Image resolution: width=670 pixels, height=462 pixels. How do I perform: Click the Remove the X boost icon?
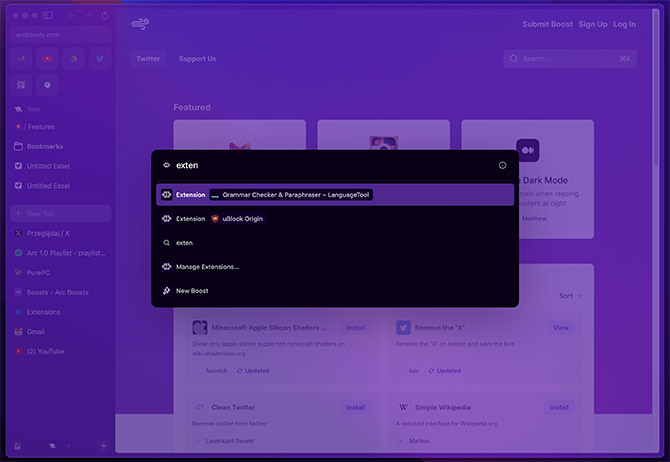click(x=403, y=328)
